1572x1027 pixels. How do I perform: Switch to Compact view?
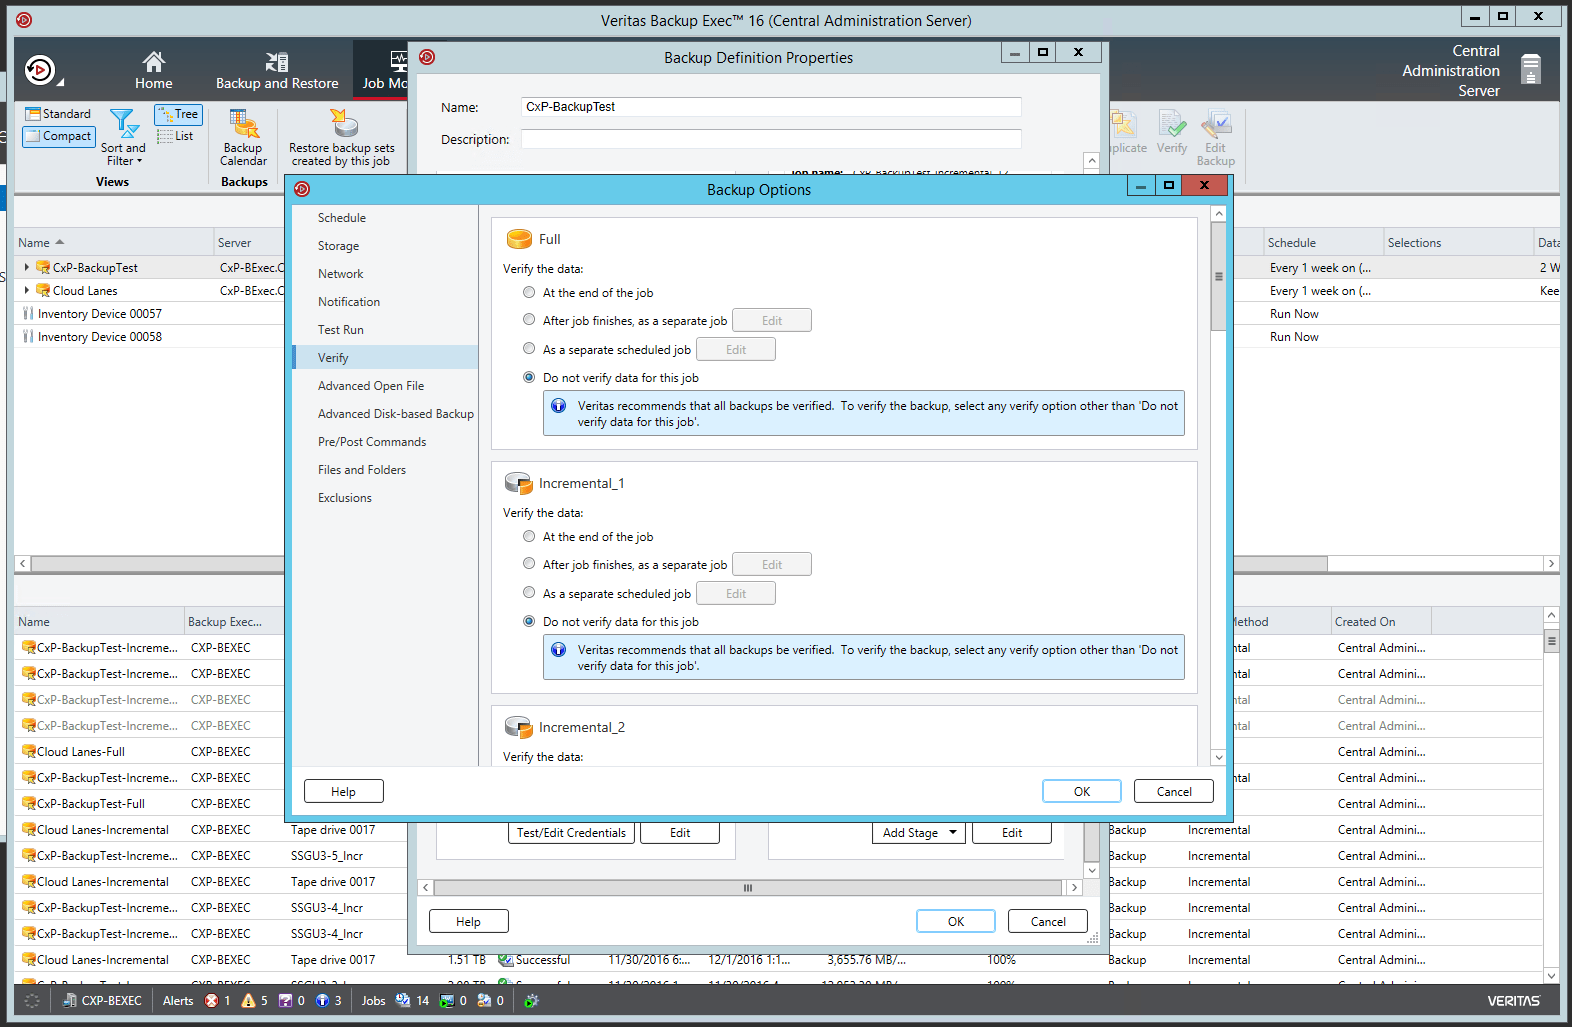pyautogui.click(x=59, y=136)
